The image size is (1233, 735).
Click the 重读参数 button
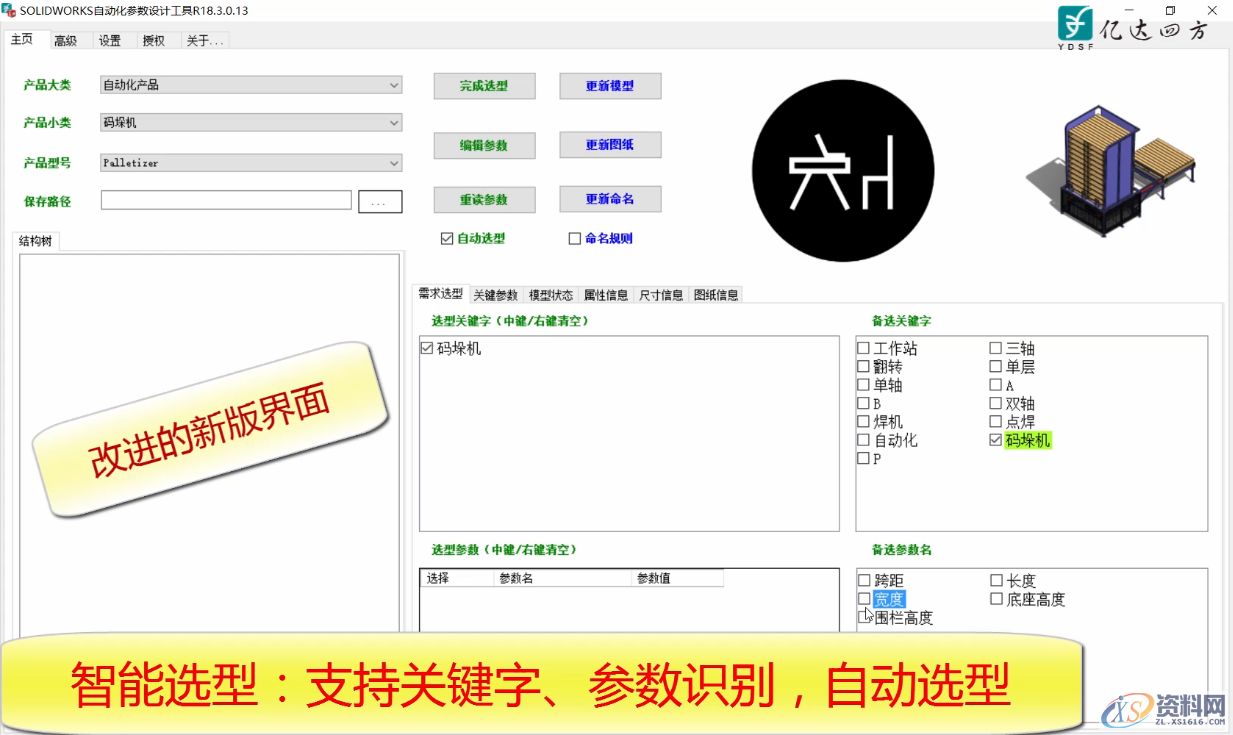(484, 199)
